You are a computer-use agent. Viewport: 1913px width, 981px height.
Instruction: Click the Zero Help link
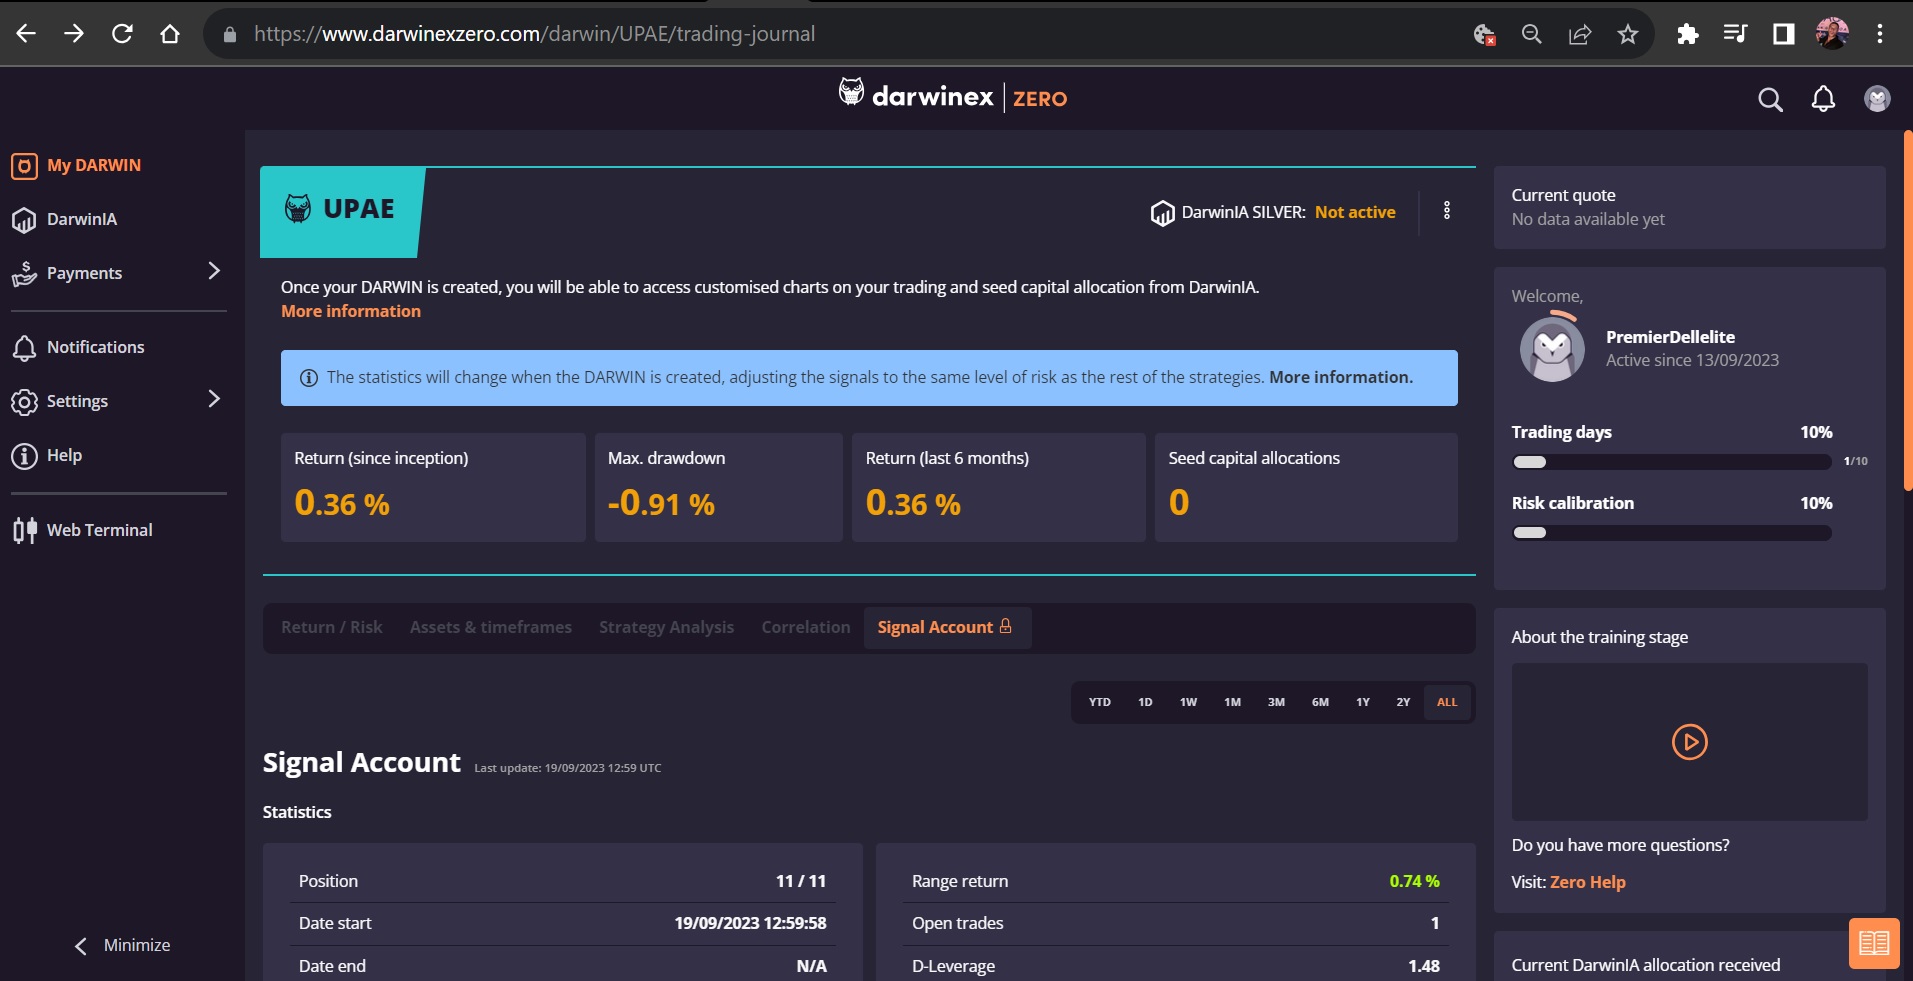[1587, 882]
